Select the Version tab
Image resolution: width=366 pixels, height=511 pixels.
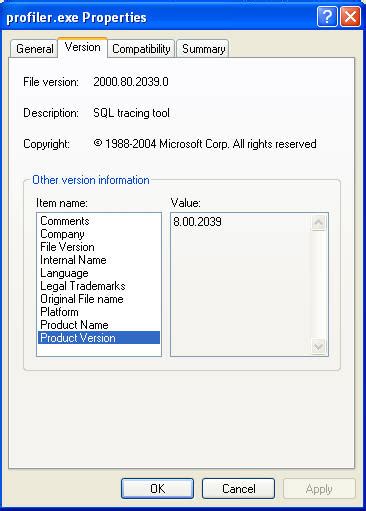pyautogui.click(x=82, y=47)
